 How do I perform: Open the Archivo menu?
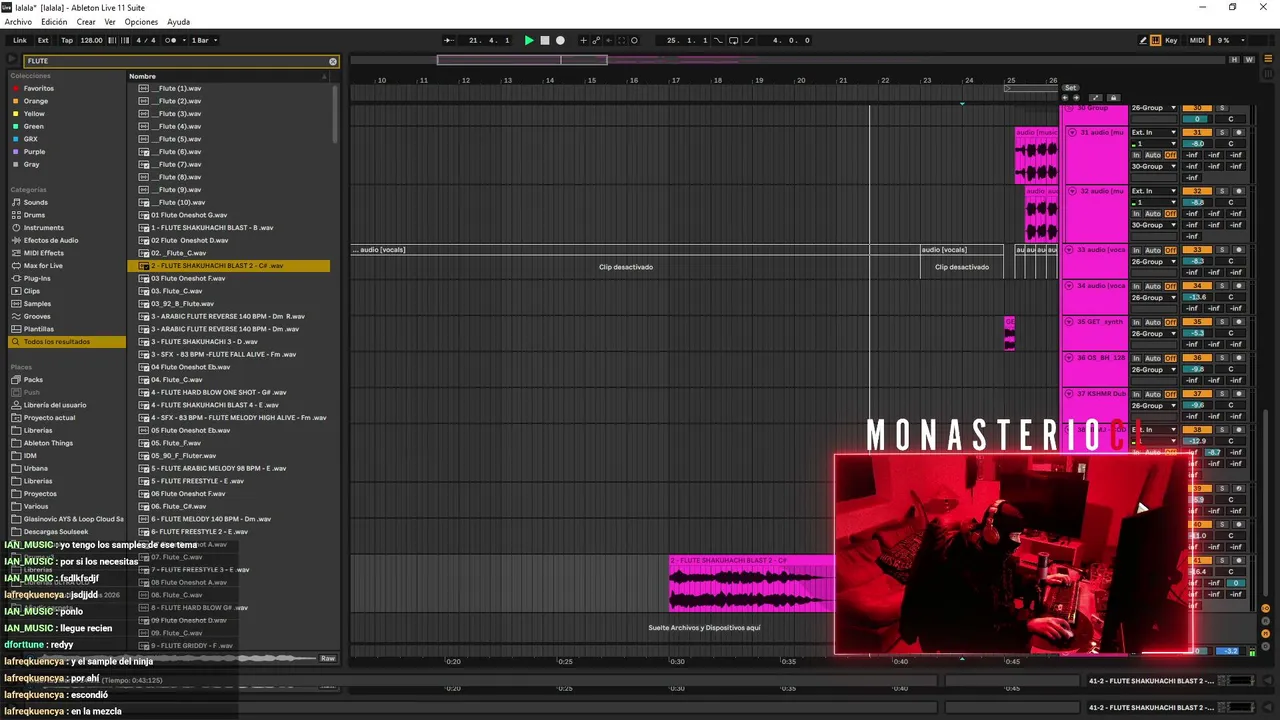tap(18, 22)
